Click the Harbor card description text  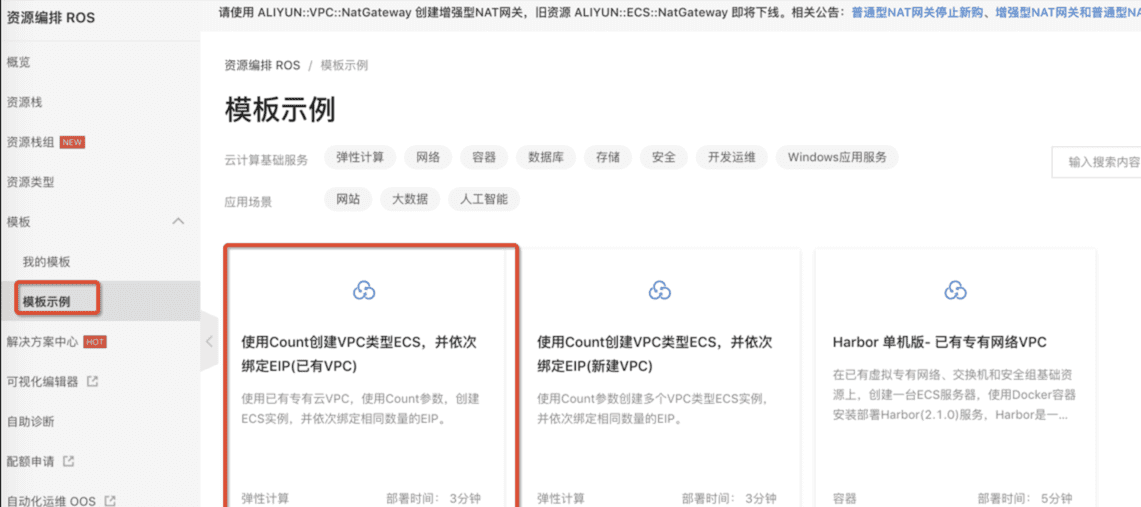tap(954, 396)
